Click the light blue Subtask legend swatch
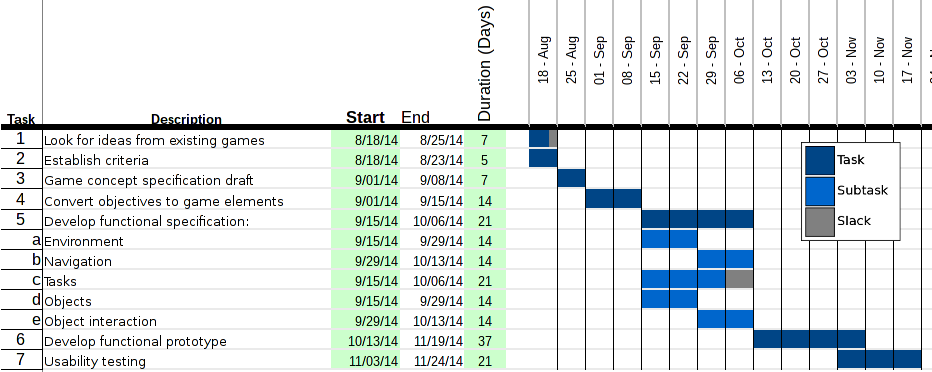Image resolution: width=932 pixels, height=372 pixels. pos(820,191)
